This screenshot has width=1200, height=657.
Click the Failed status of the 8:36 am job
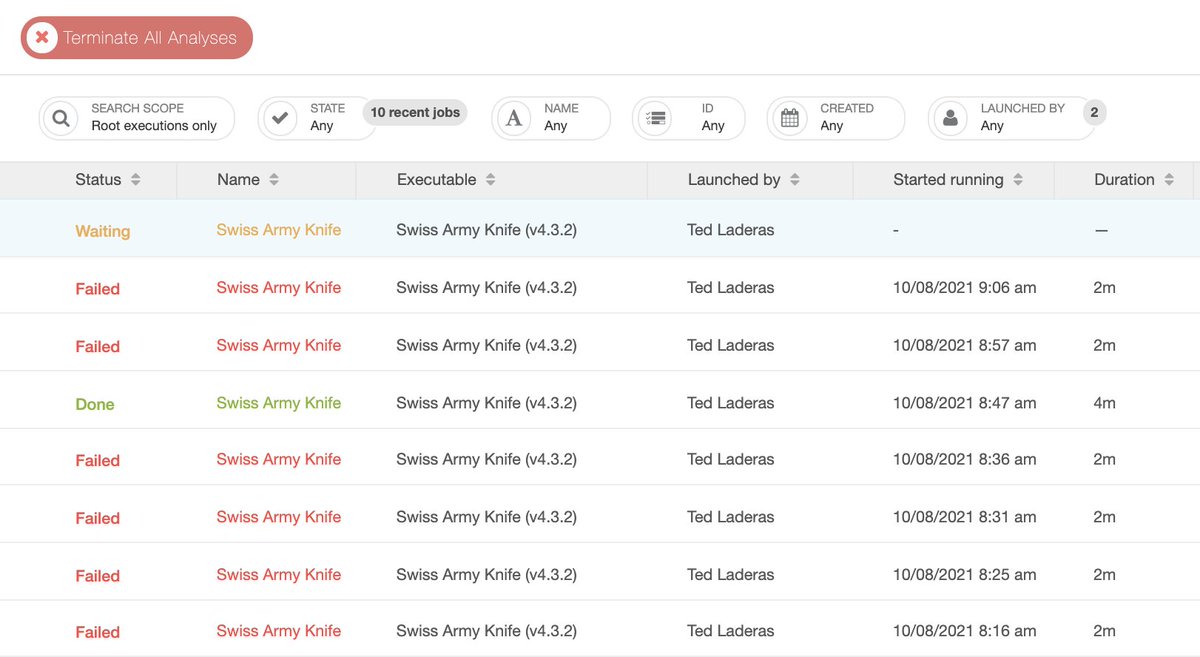(98, 461)
